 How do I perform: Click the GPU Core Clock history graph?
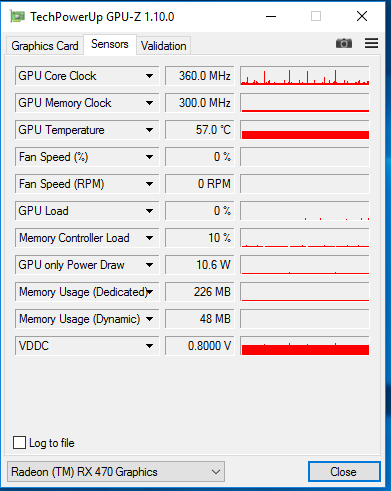point(305,76)
